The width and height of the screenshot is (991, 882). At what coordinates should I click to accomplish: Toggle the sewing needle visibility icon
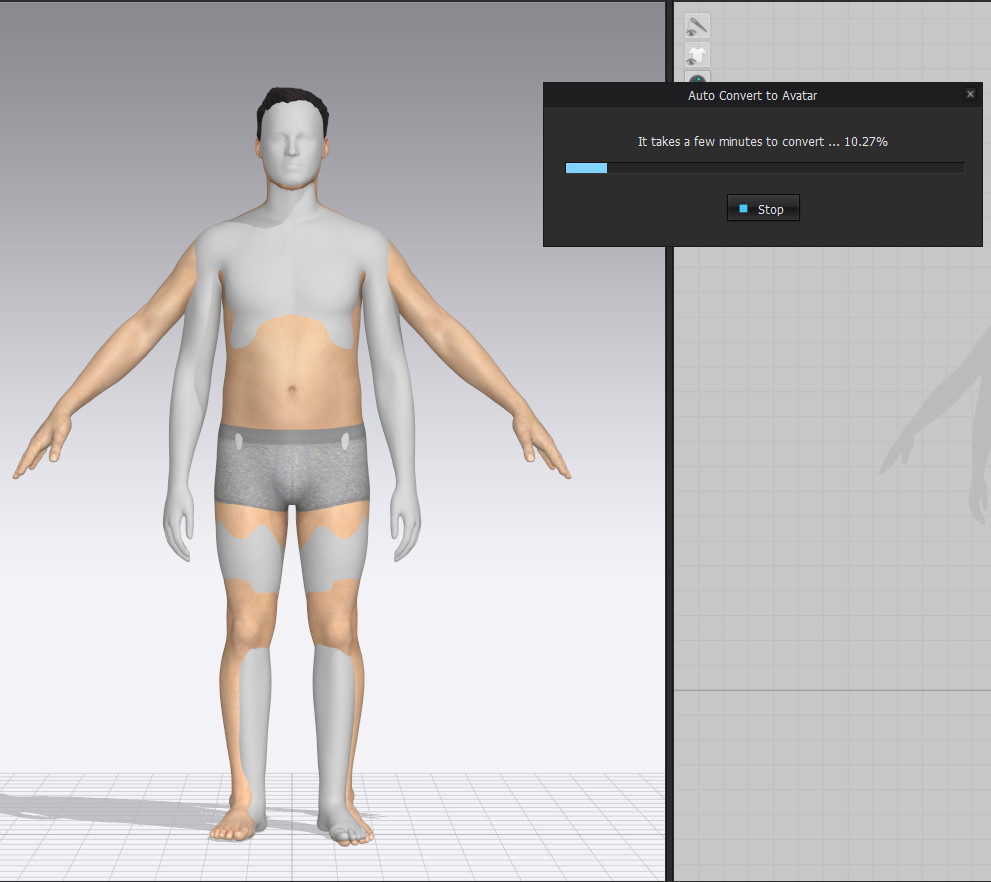tap(696, 27)
